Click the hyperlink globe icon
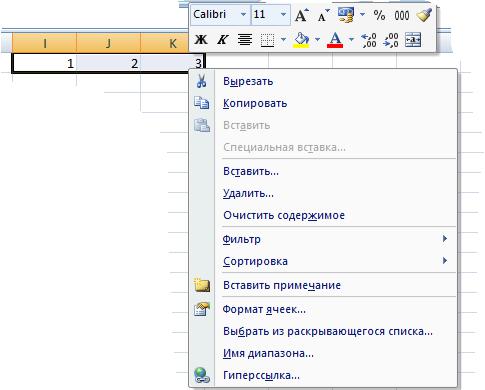Viewport: 485px width, 390px height. tap(202, 375)
